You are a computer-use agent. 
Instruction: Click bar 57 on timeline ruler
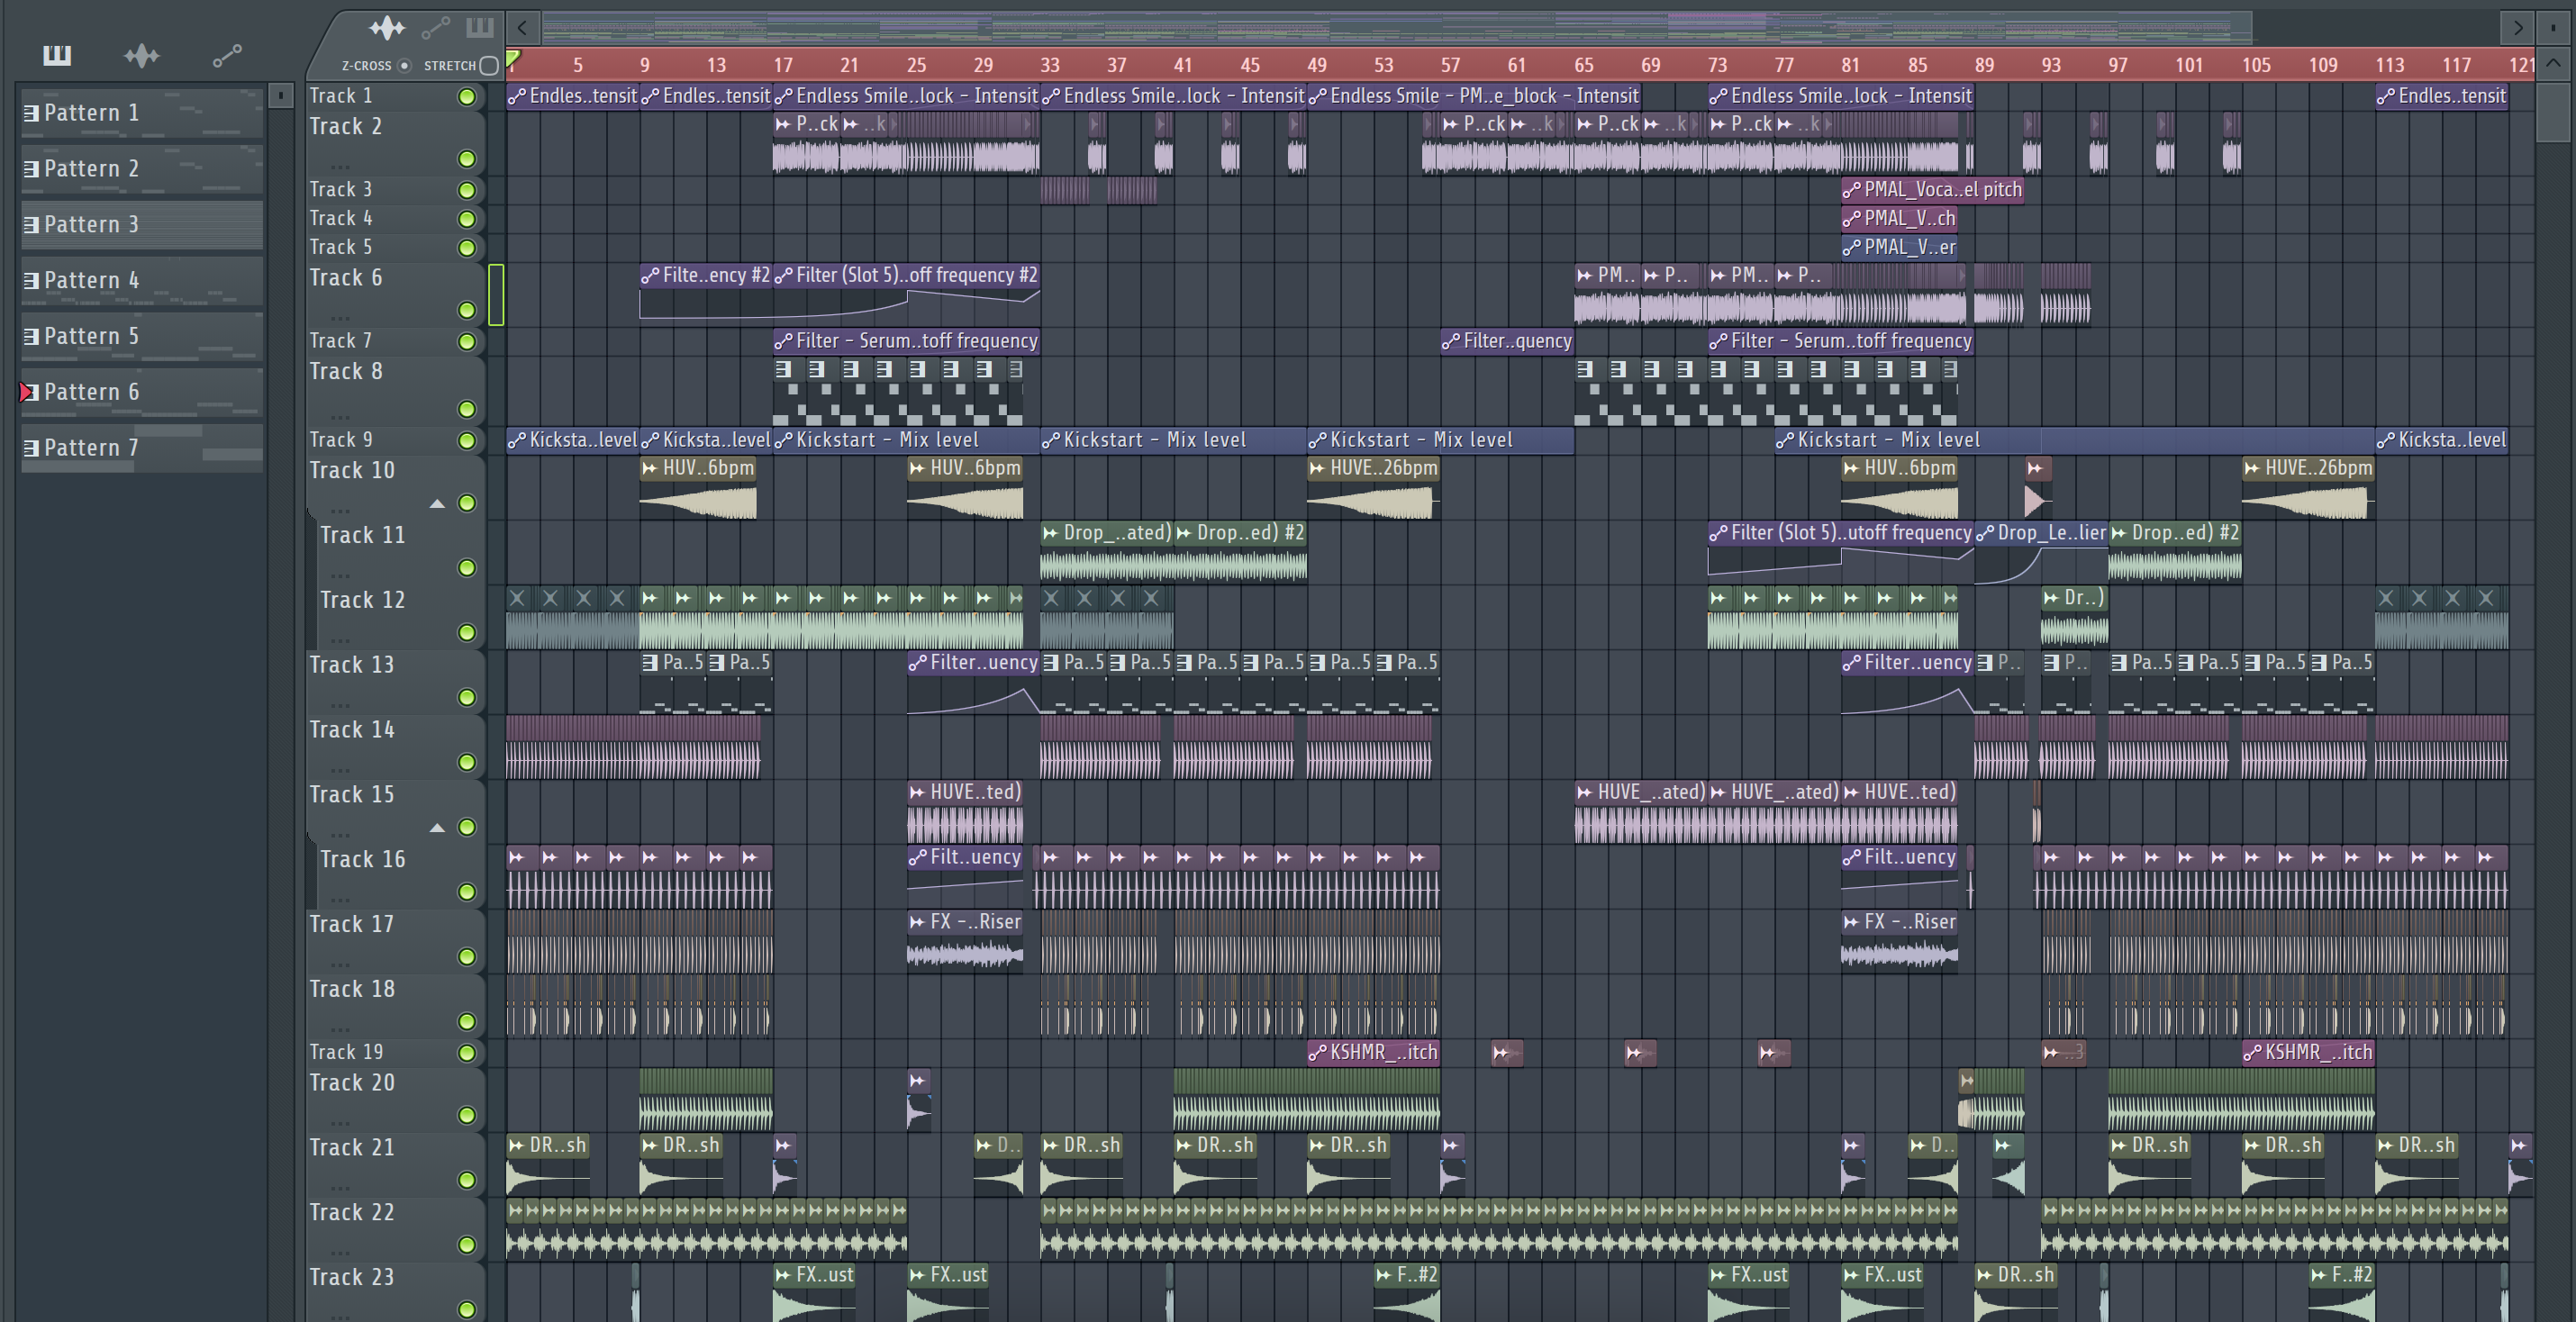(x=1450, y=66)
